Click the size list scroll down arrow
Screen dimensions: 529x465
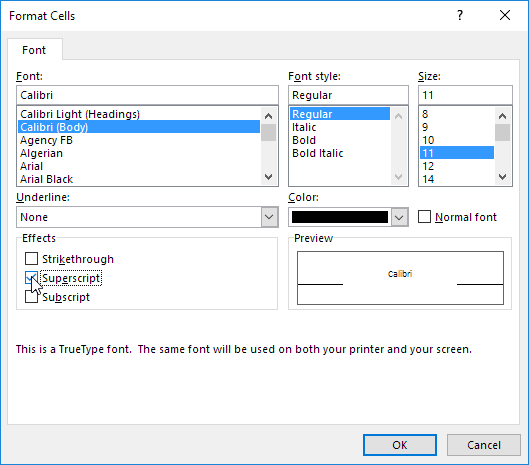coord(502,177)
